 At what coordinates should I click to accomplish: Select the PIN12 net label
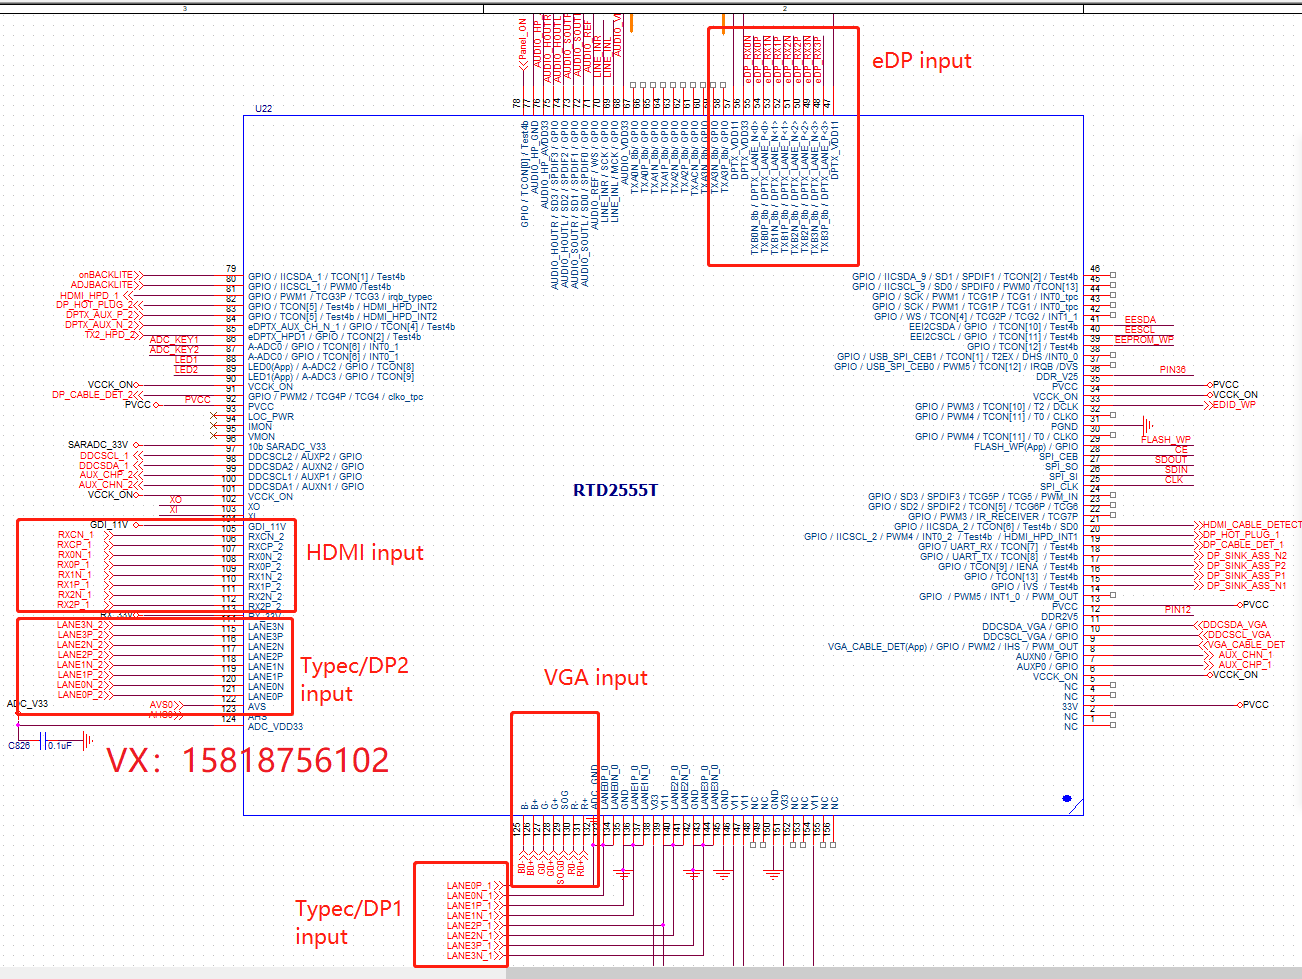1178,610
